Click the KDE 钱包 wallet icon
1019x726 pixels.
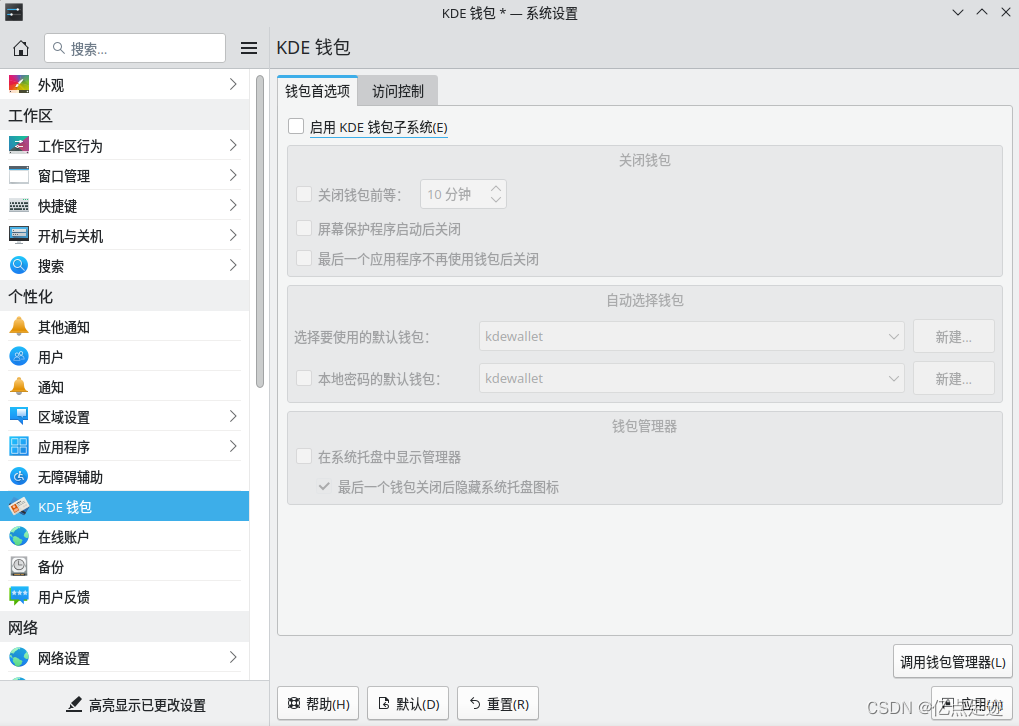pyautogui.click(x=19, y=506)
